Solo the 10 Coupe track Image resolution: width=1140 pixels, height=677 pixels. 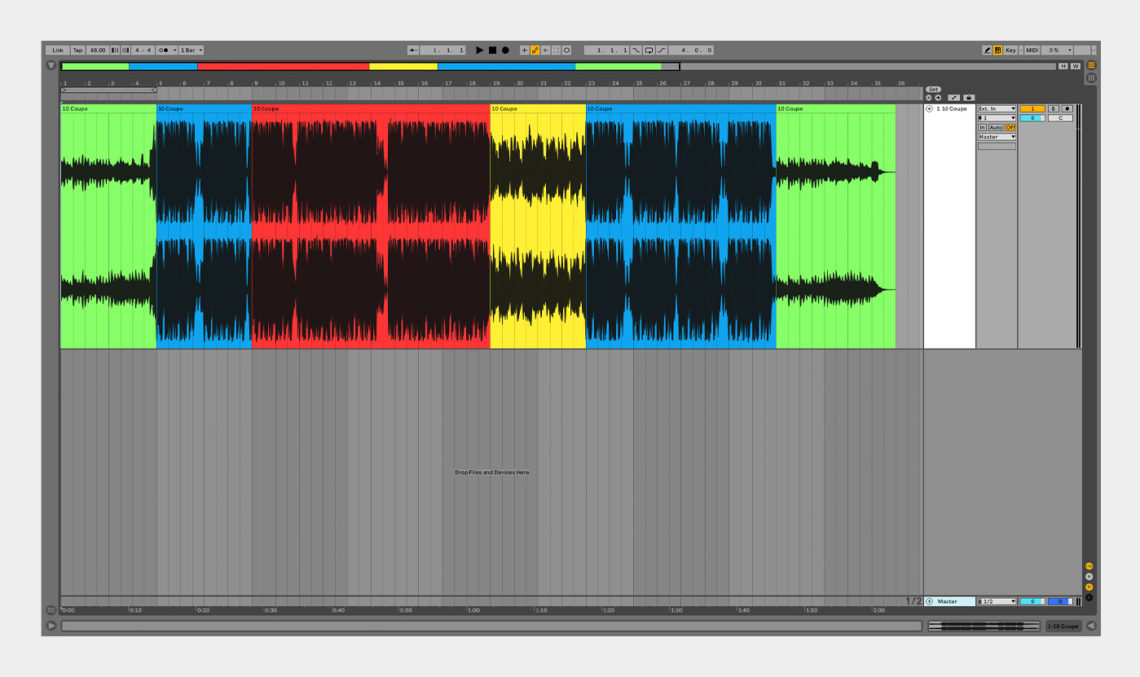point(1054,109)
